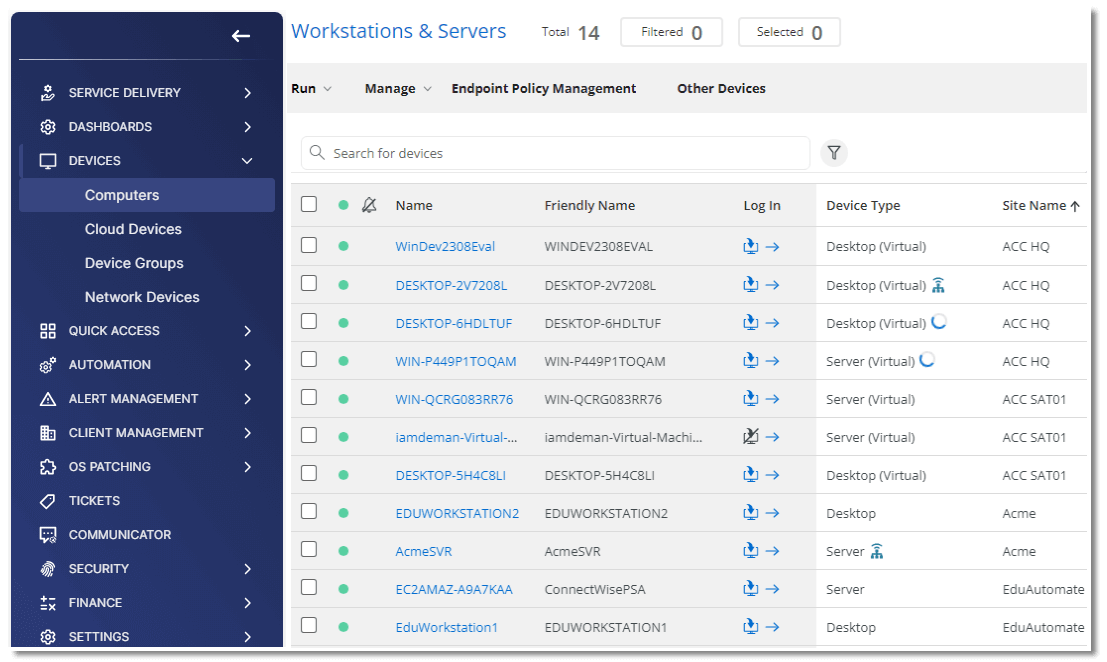Click the network probe icon next to AcmeSVR Server
The image size is (1107, 662).
[877, 551]
